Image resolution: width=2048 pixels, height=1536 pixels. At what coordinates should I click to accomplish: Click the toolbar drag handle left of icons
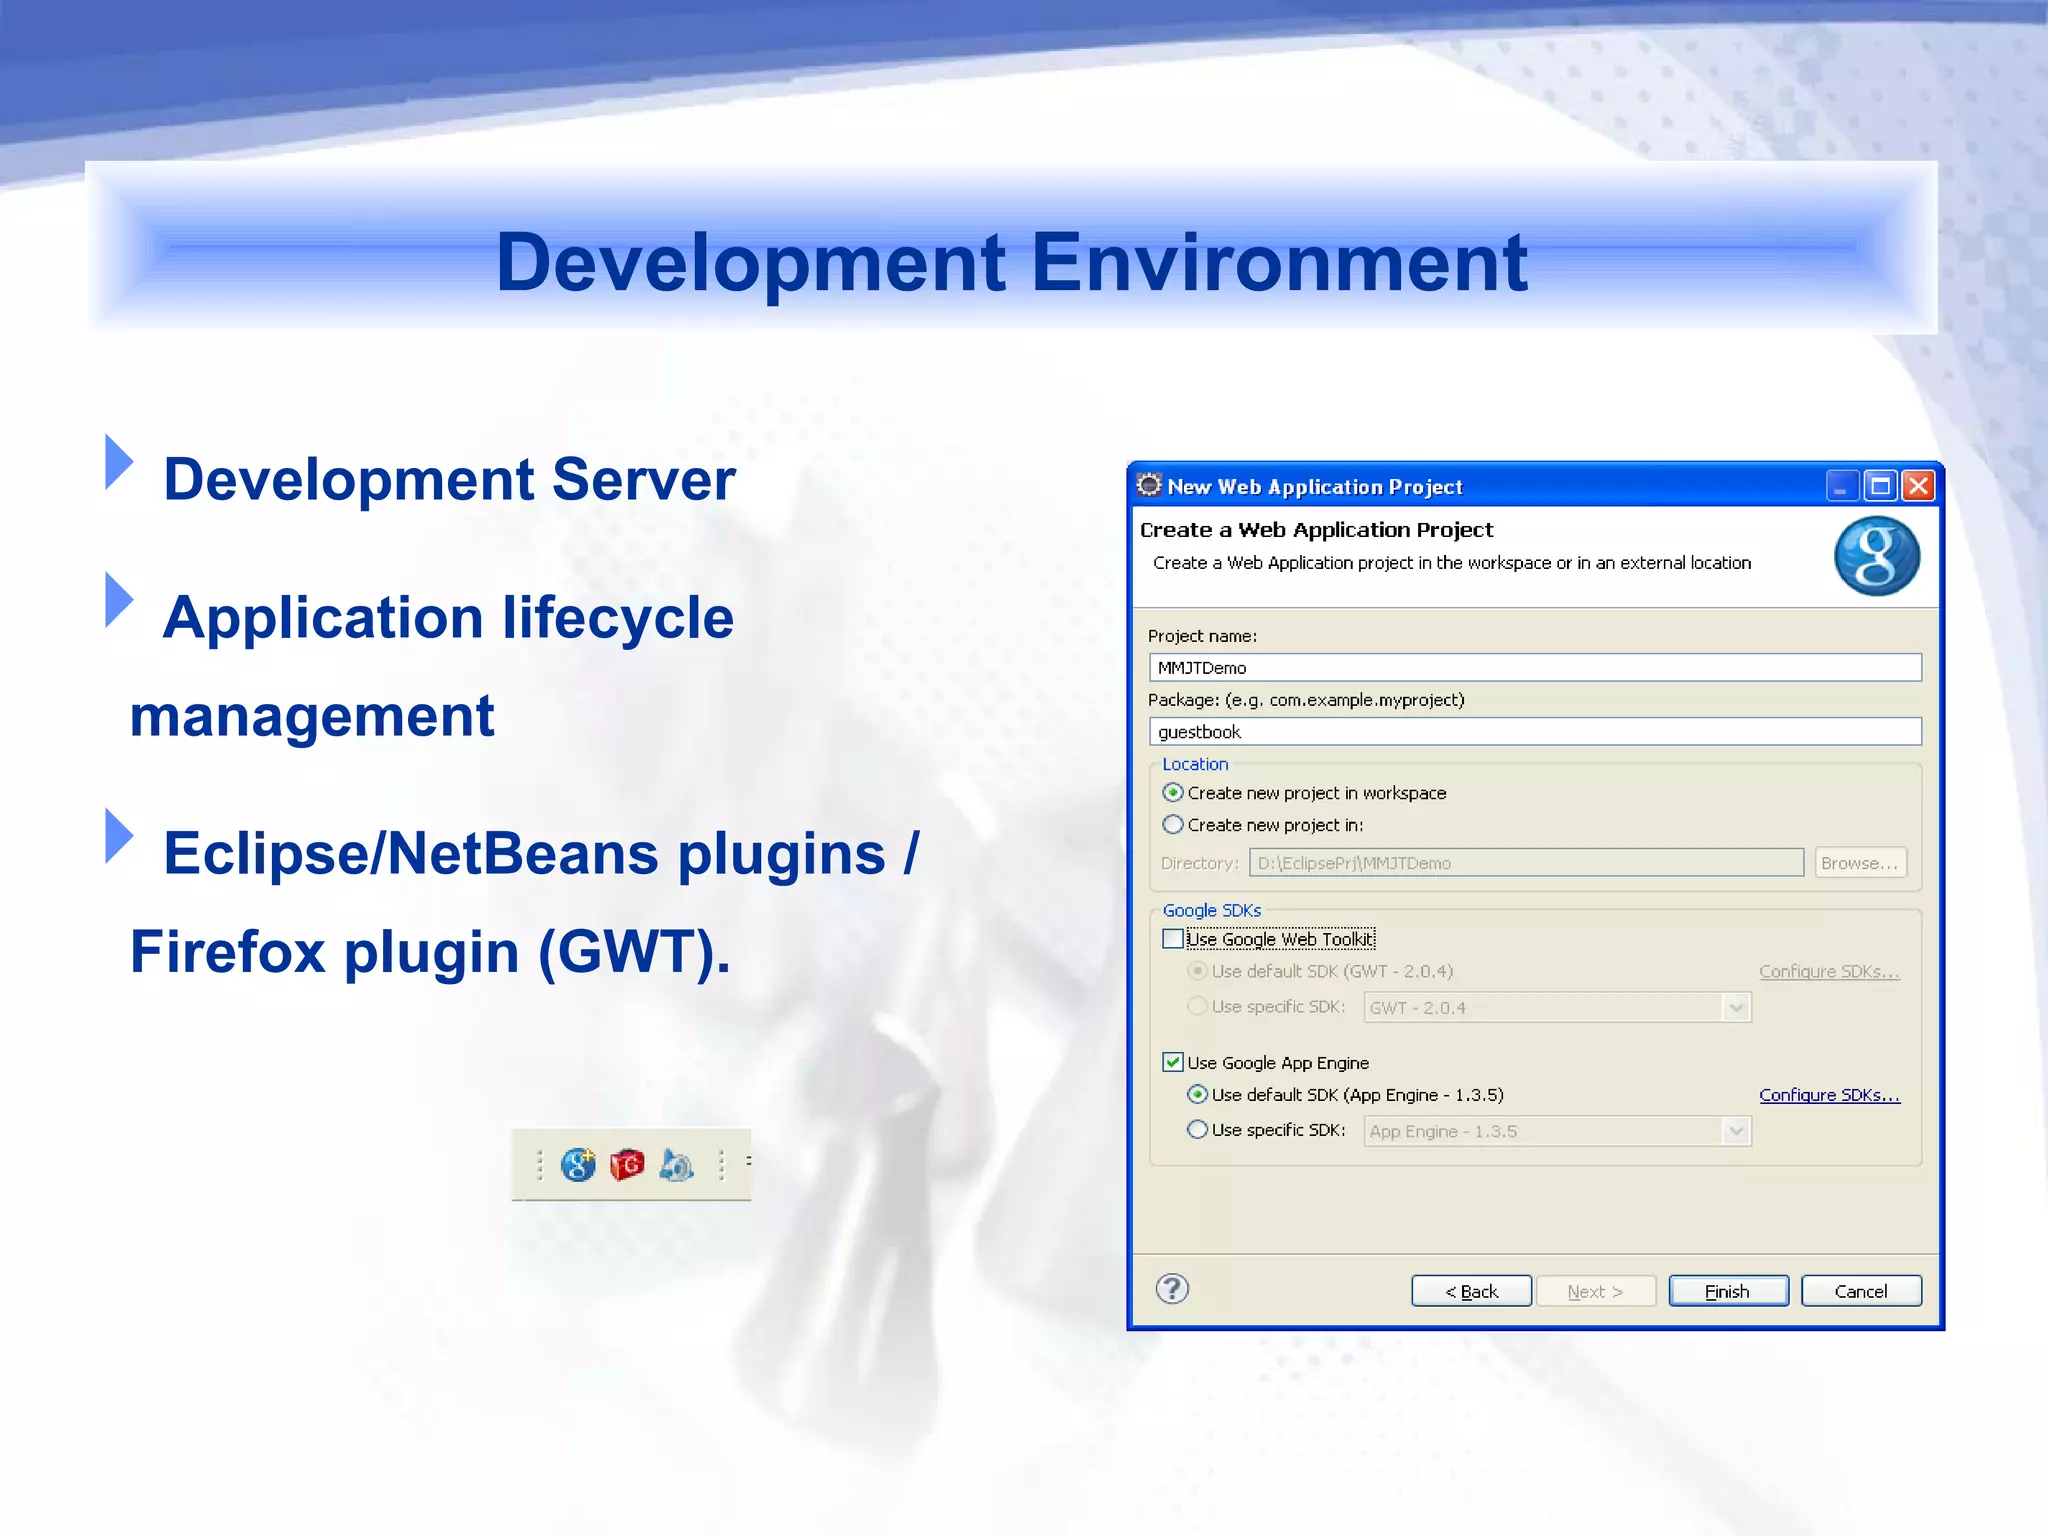[539, 1165]
